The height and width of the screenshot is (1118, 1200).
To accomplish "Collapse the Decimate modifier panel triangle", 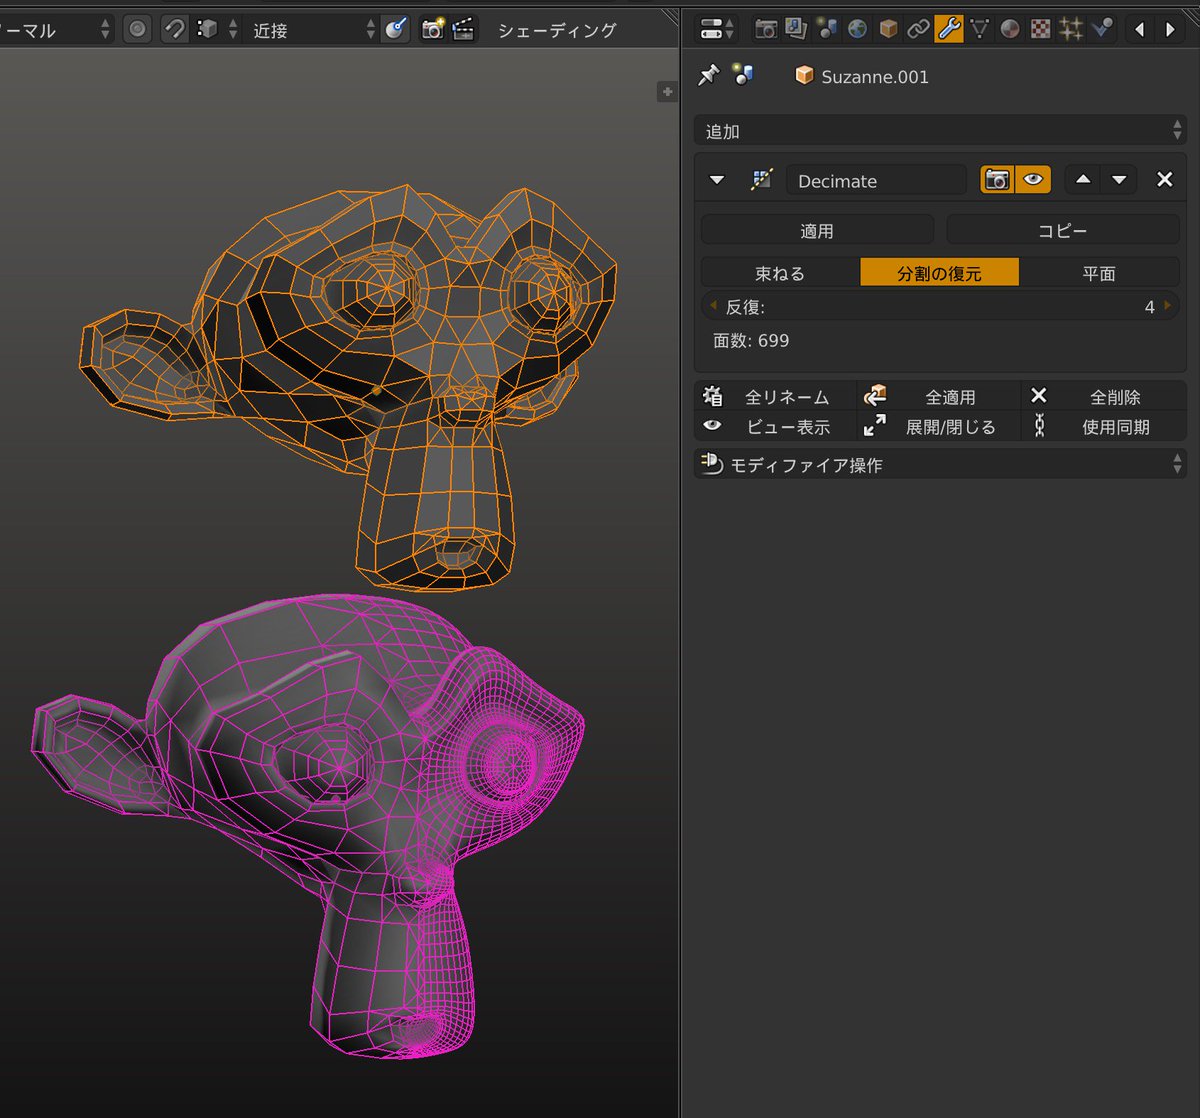I will click(716, 180).
